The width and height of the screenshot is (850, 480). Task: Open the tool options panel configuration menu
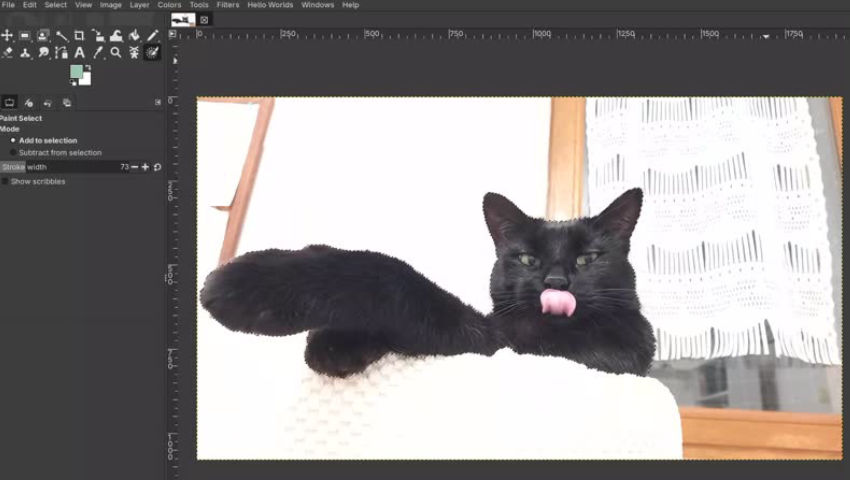[158, 102]
